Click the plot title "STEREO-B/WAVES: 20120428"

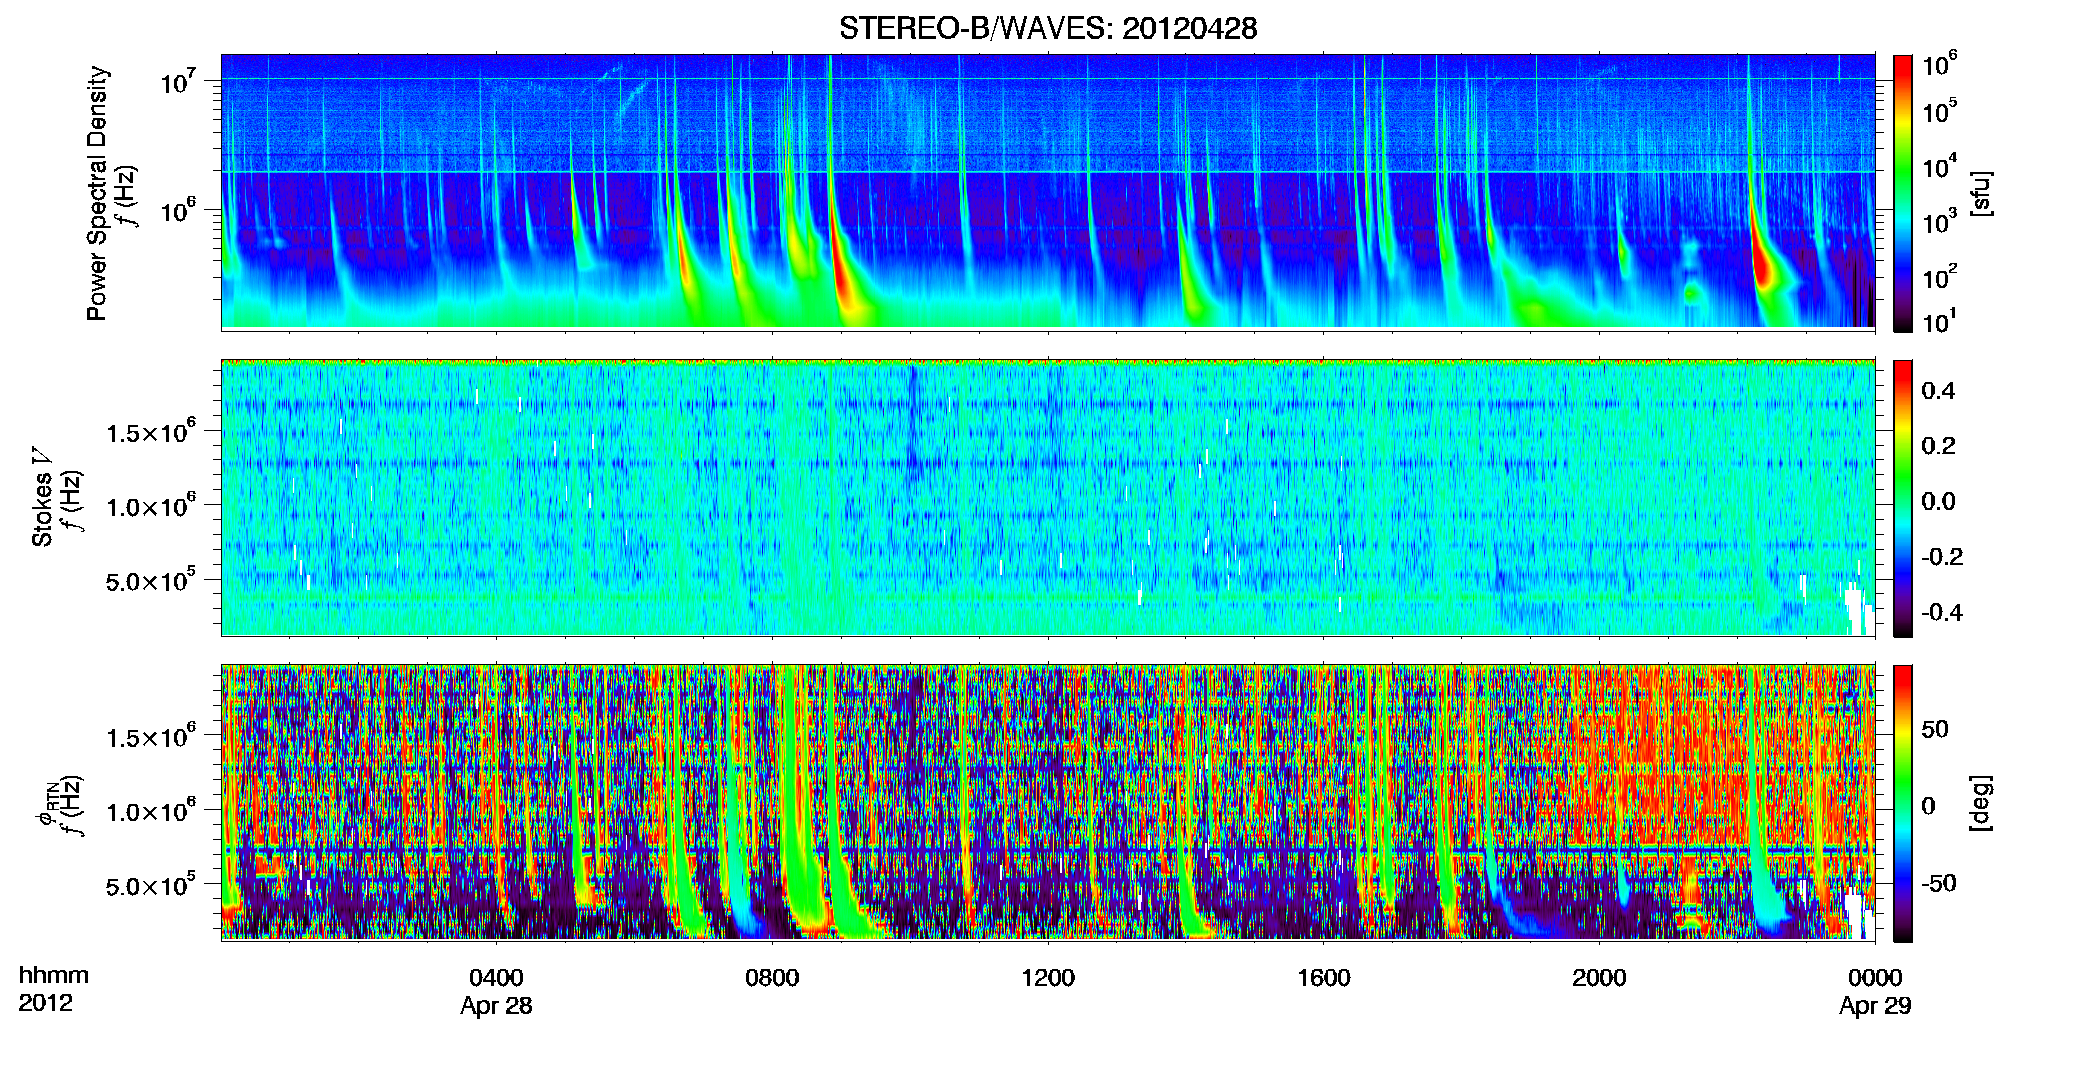[x=1048, y=28]
